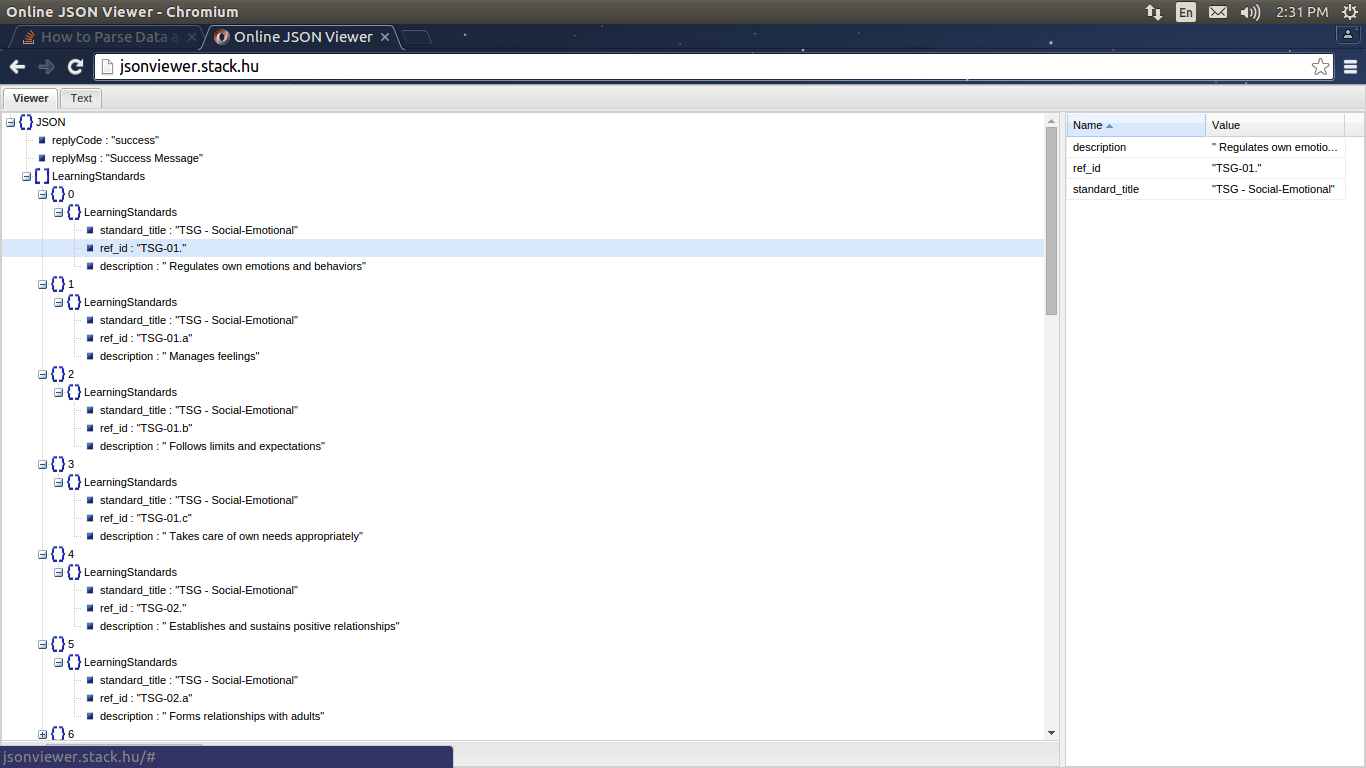Select ref_id : "TSG-01." node
The height and width of the screenshot is (768, 1366).
(145, 248)
